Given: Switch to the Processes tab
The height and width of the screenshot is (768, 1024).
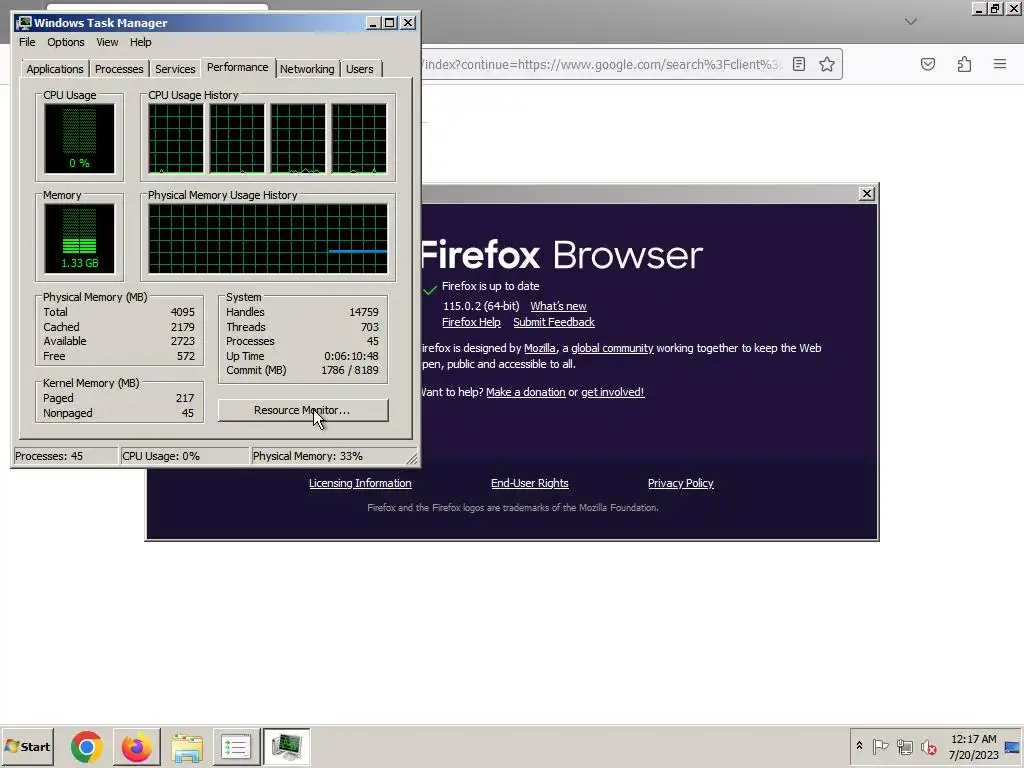Looking at the screenshot, I should (119, 69).
